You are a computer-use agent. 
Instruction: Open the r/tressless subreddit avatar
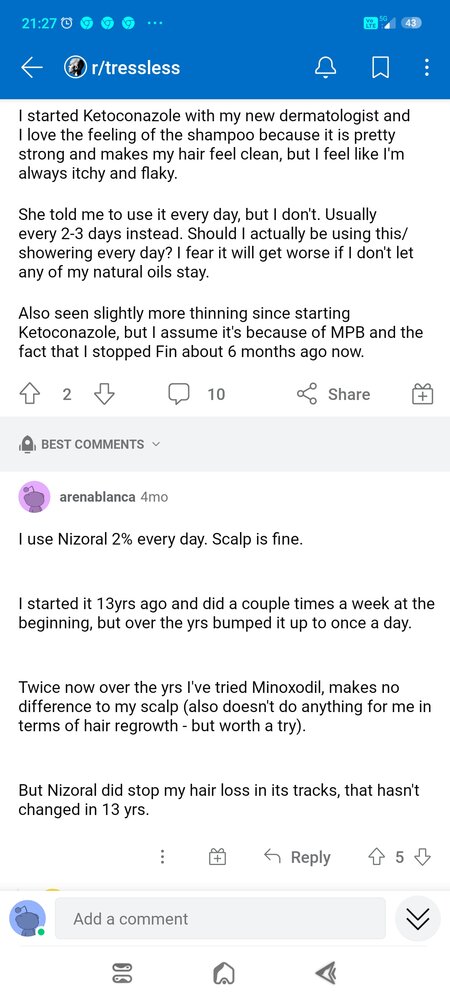(x=75, y=68)
